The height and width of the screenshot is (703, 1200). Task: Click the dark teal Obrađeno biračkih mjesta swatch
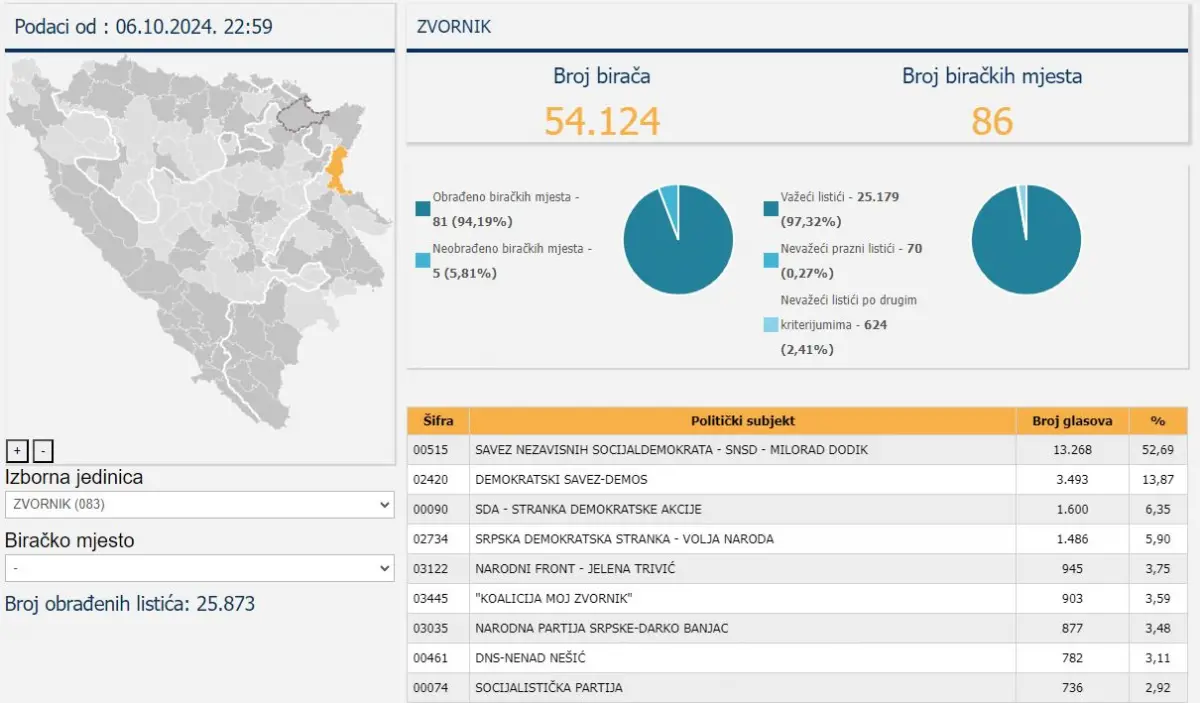(x=423, y=209)
